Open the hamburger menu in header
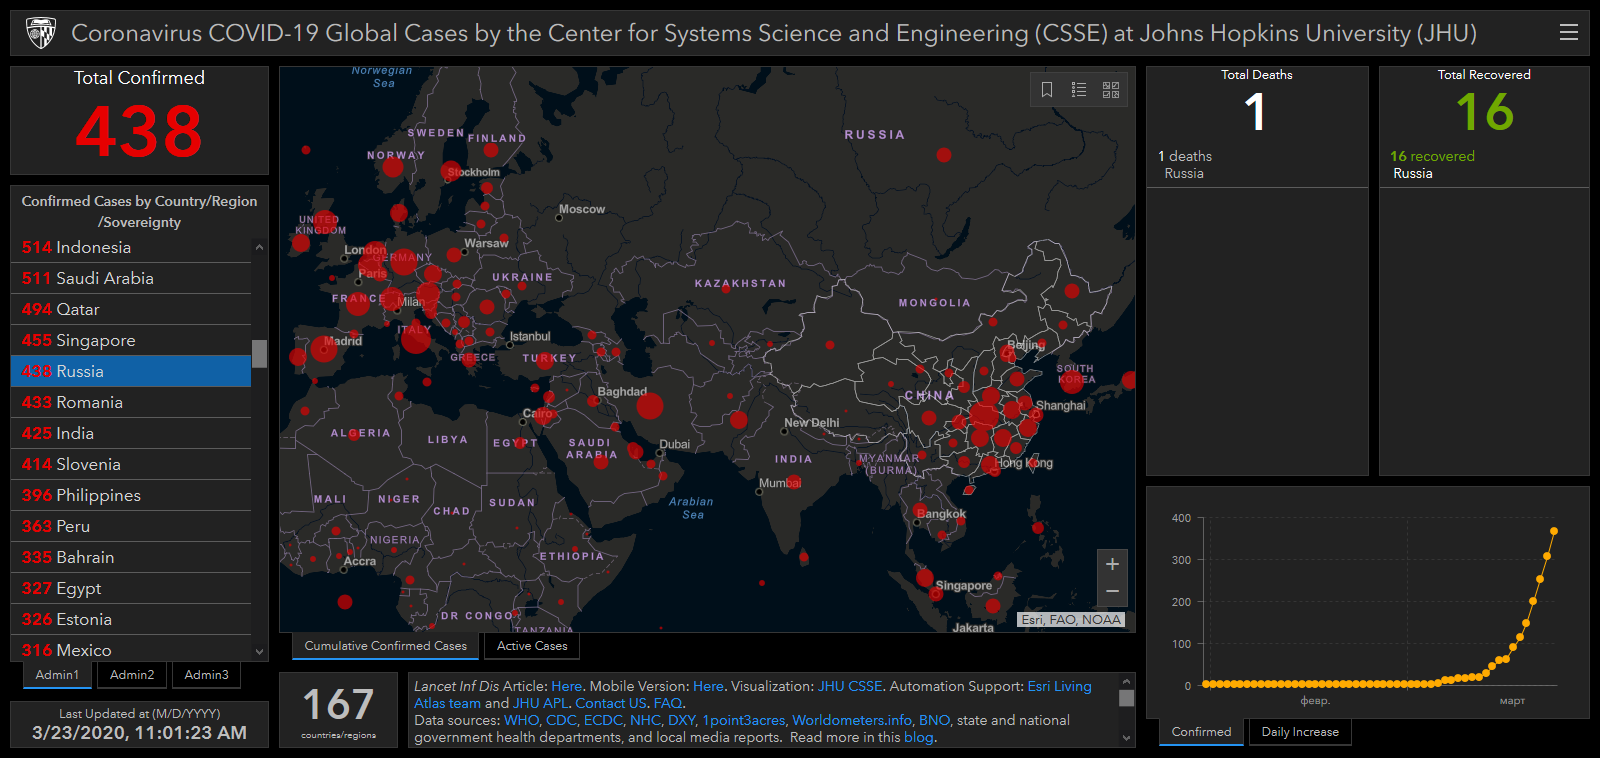The height and width of the screenshot is (758, 1600). click(x=1569, y=32)
